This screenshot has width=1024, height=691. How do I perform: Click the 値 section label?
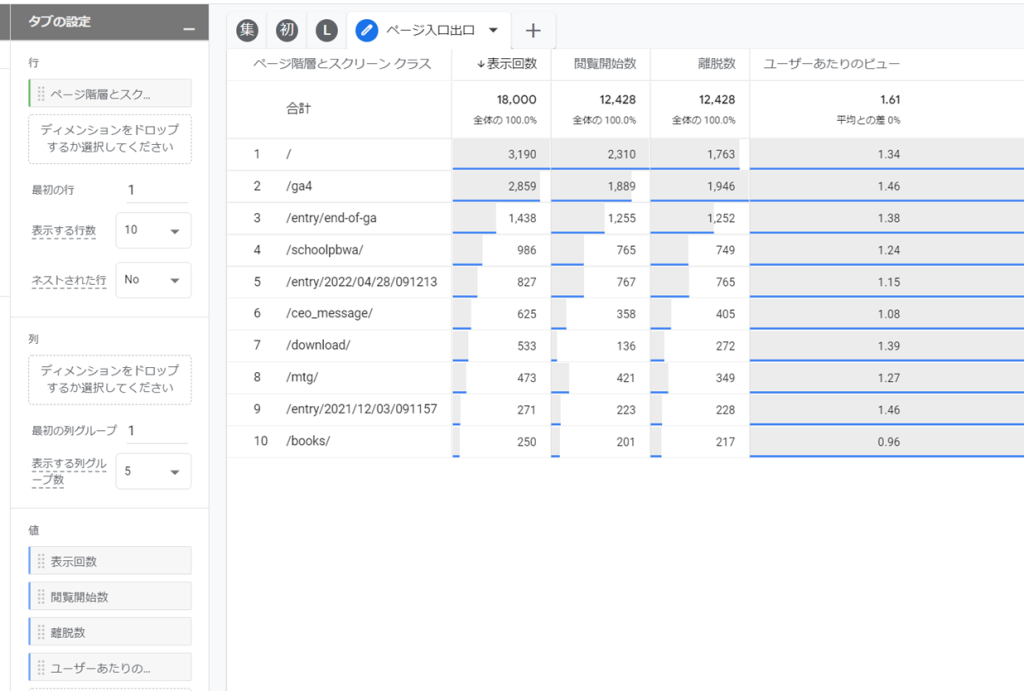click(x=33, y=530)
